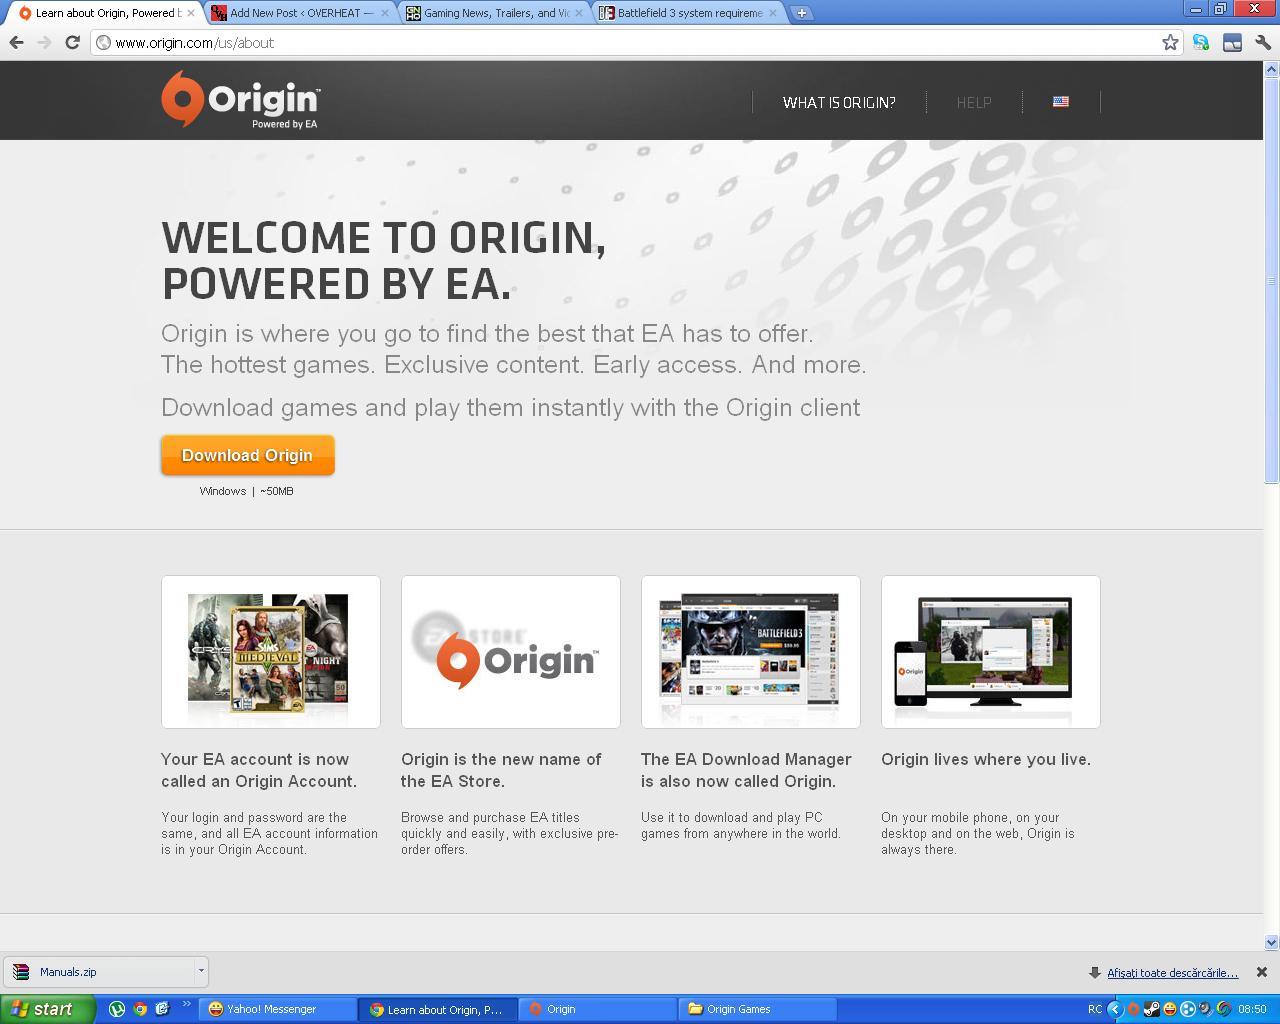This screenshot has width=1280, height=1024.
Task: Expand hidden system tray icons arrow
Action: (1115, 1009)
